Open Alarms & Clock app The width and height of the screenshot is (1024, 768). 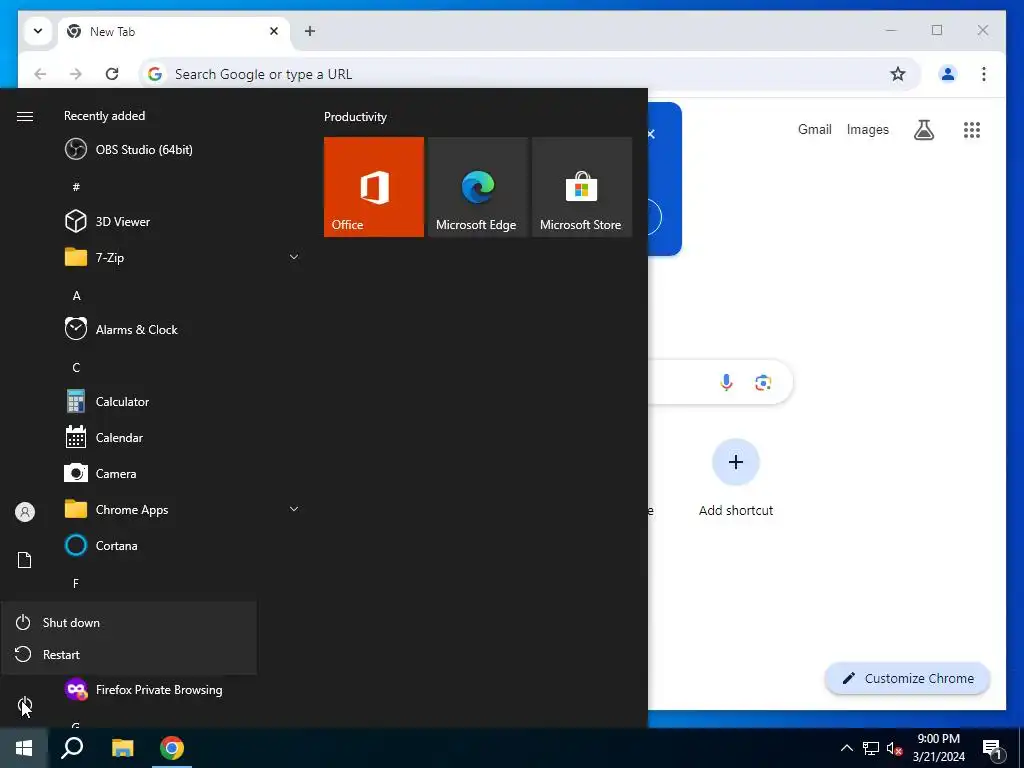pos(182,329)
